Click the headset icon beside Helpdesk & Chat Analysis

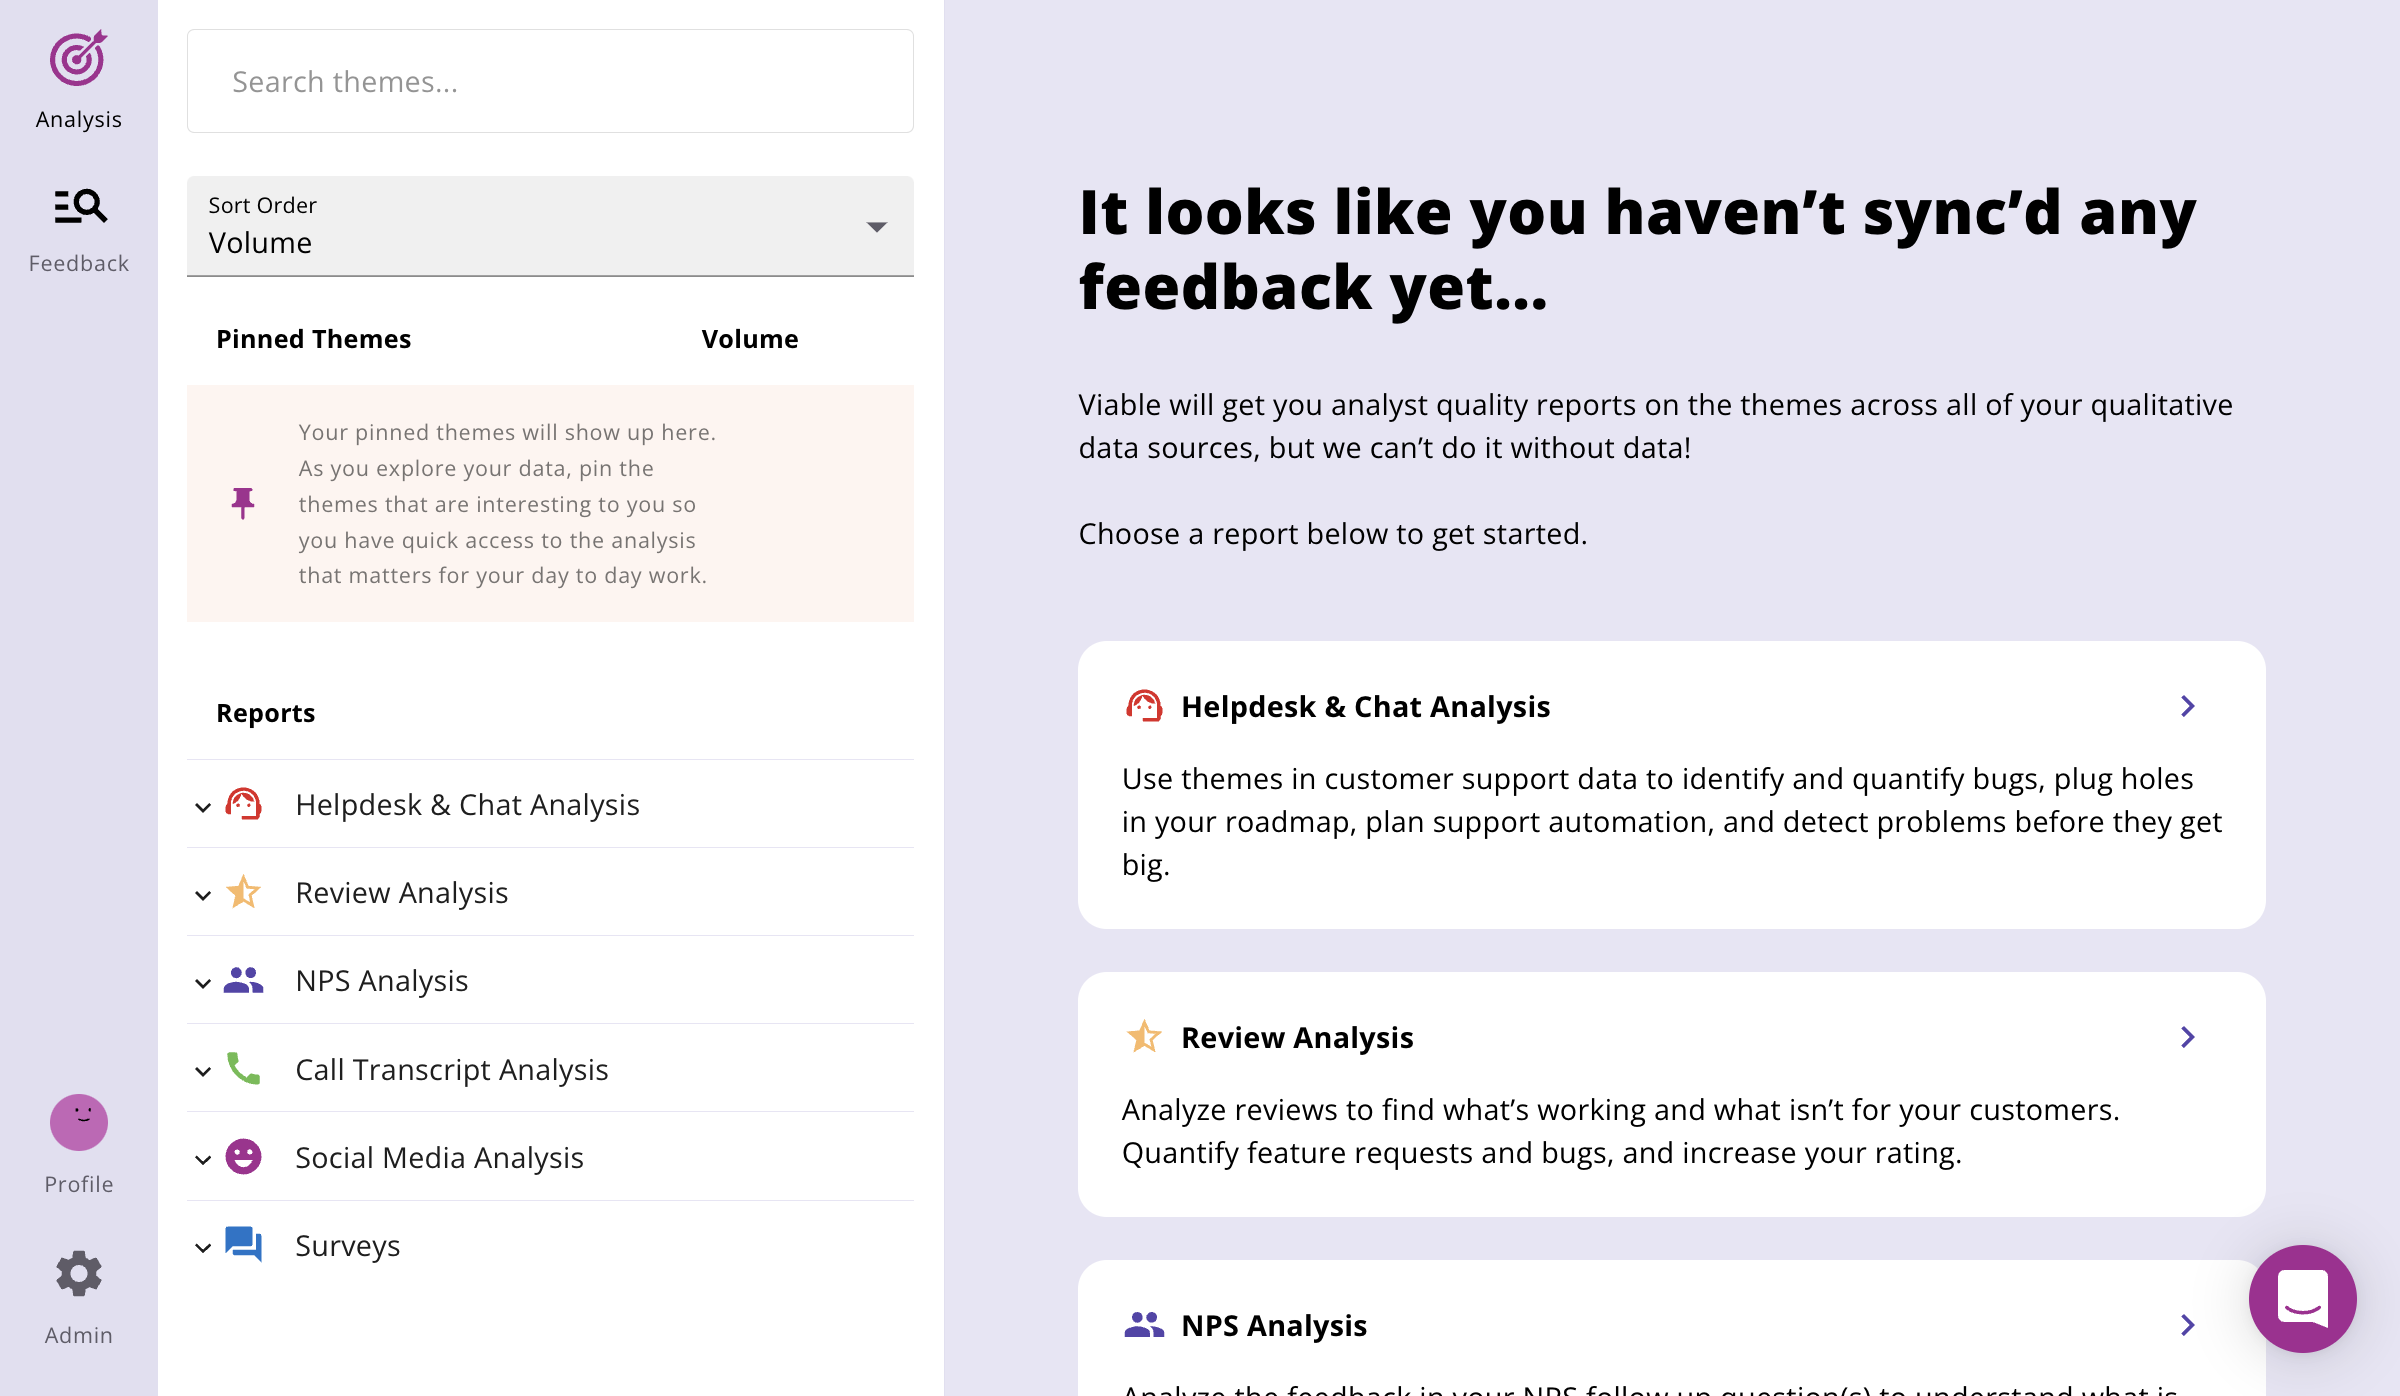(x=243, y=804)
